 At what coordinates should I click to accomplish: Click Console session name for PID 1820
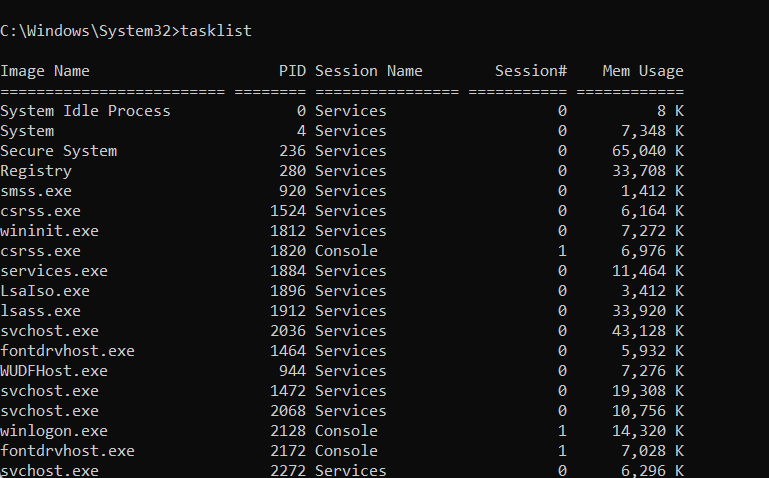[346, 251]
